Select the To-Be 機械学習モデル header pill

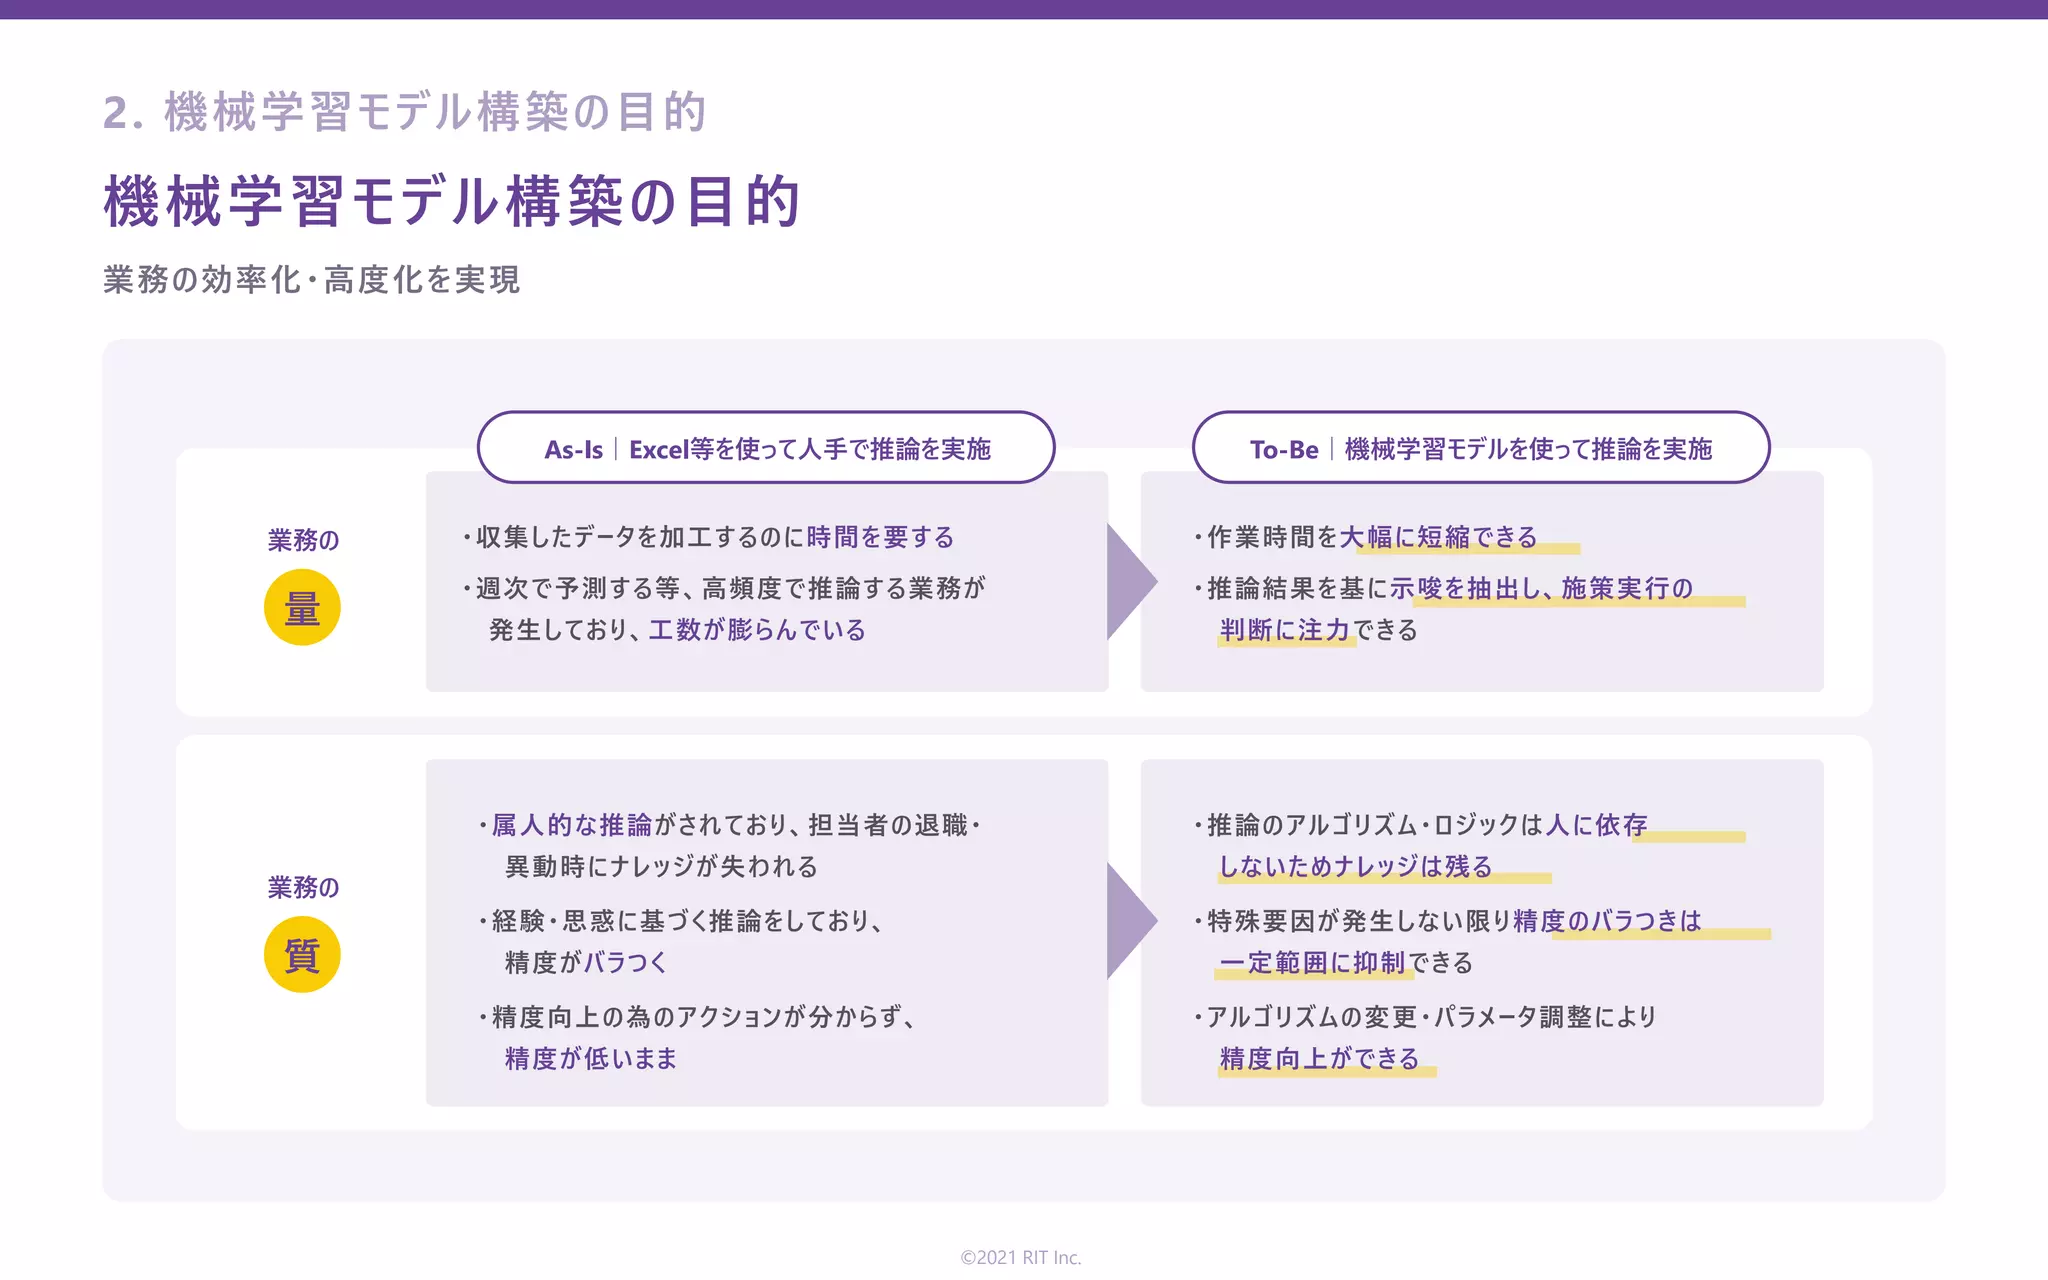(x=1481, y=448)
